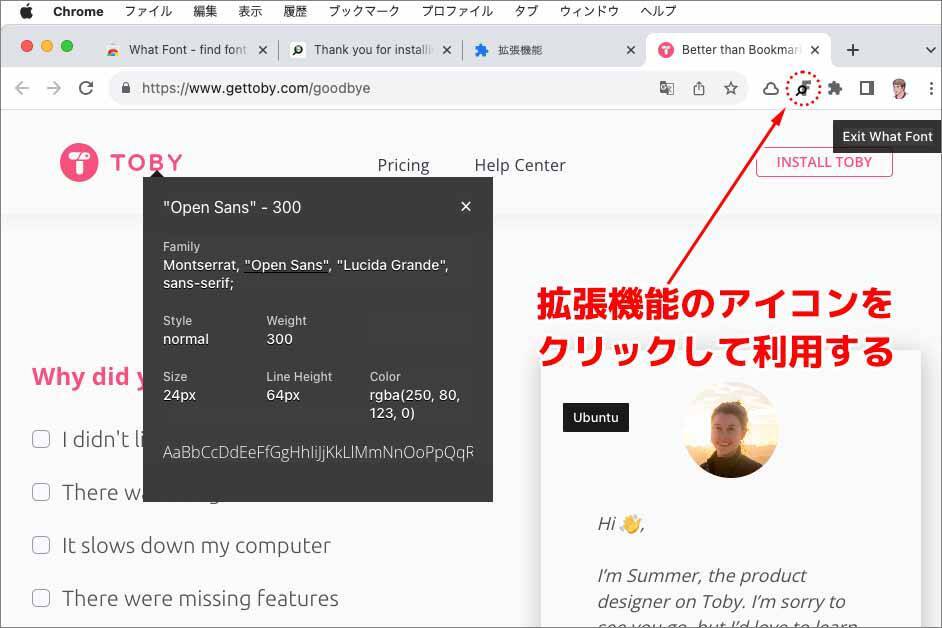Open the タブ menu

[526, 11]
